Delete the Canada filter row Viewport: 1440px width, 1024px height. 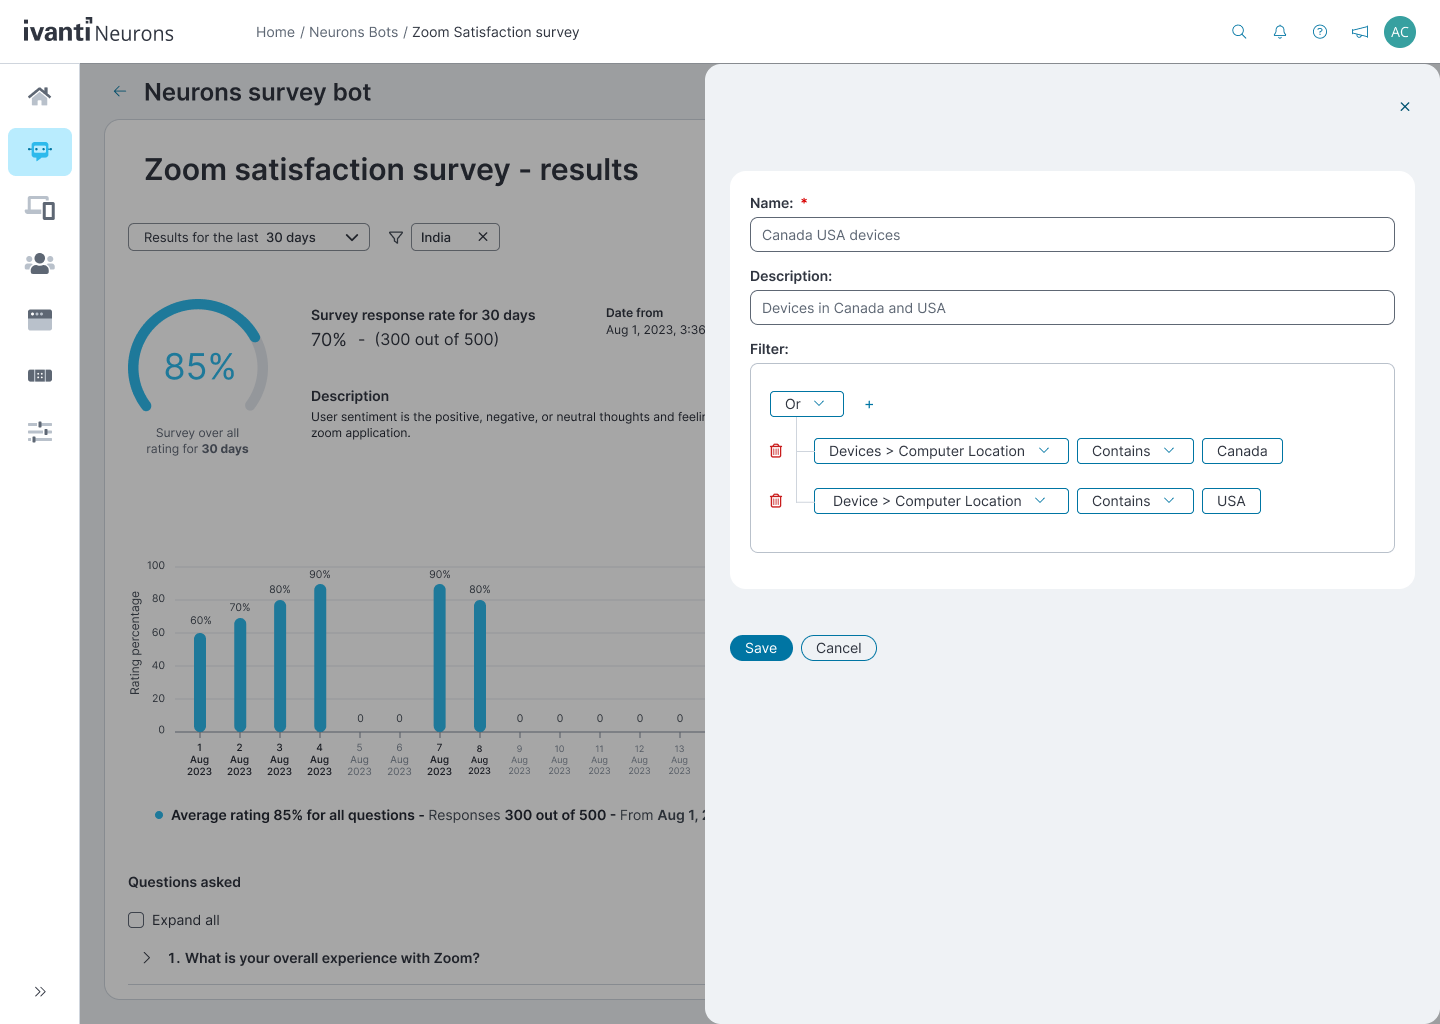click(776, 451)
